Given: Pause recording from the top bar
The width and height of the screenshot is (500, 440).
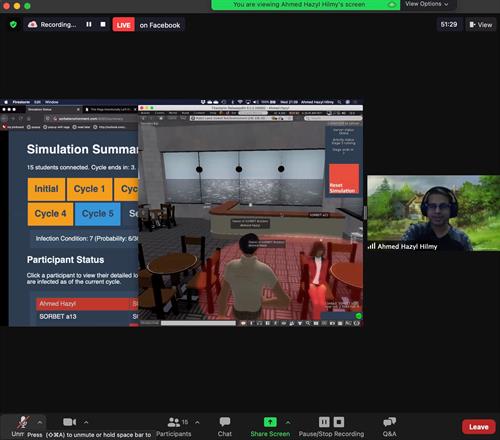Looking at the screenshot, I should click(89, 24).
